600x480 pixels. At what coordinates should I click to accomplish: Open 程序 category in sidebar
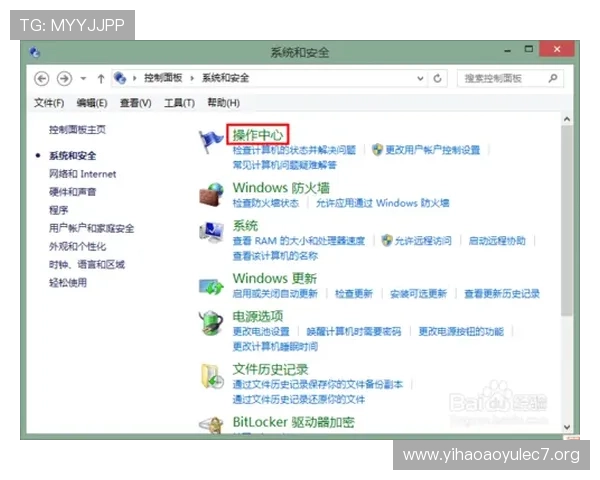tap(59, 210)
